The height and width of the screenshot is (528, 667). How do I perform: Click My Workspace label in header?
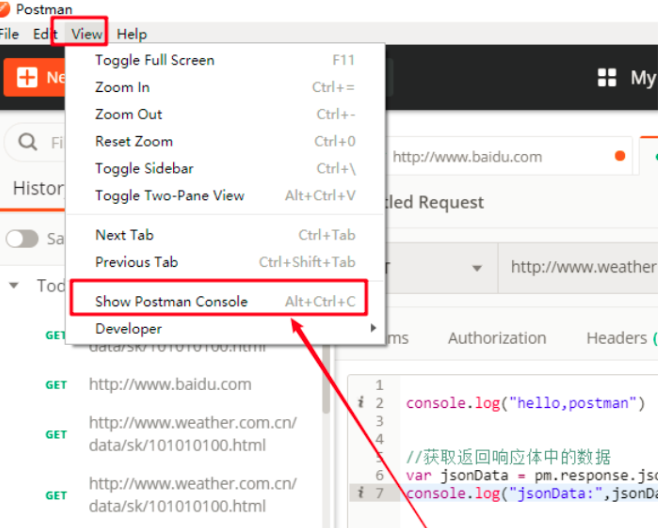pos(643,78)
